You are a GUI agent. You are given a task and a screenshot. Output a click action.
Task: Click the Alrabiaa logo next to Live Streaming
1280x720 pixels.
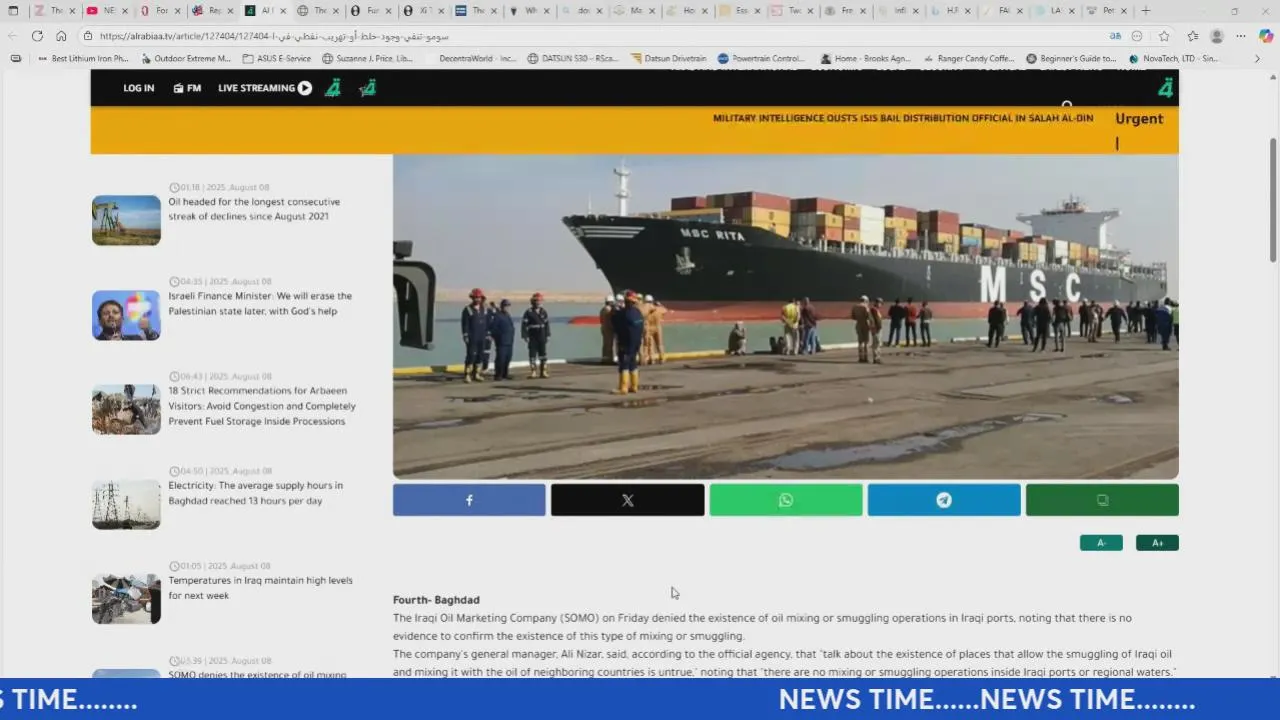pos(333,88)
